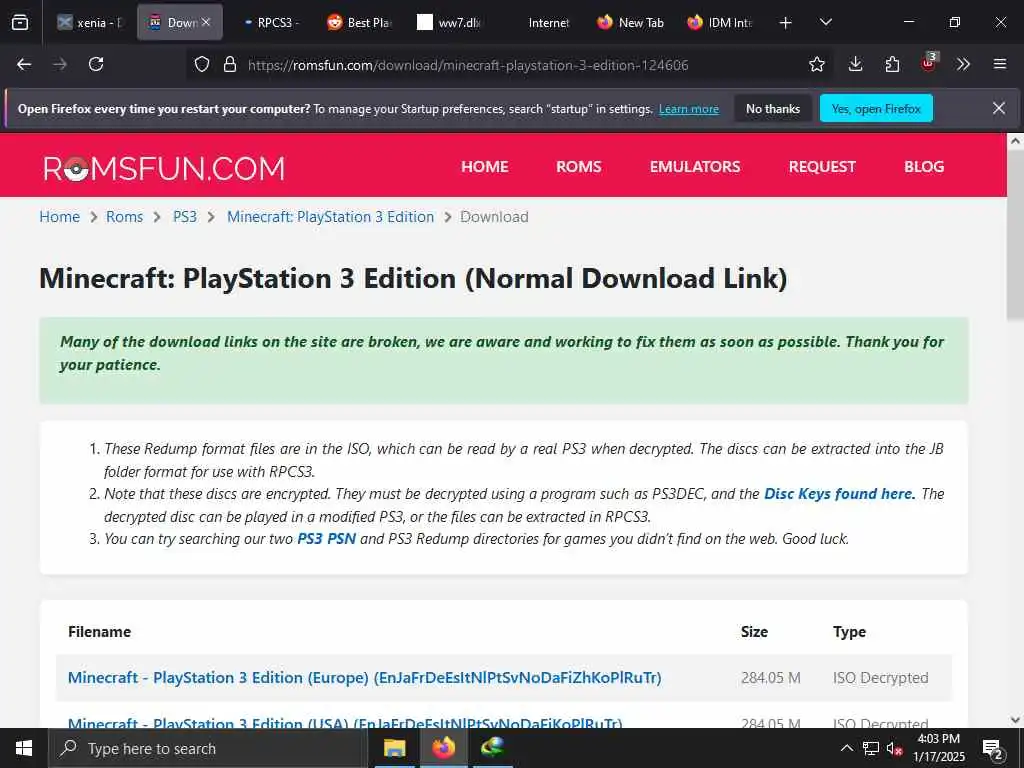
Task: Bookmark this page with the star icon
Action: [x=816, y=64]
